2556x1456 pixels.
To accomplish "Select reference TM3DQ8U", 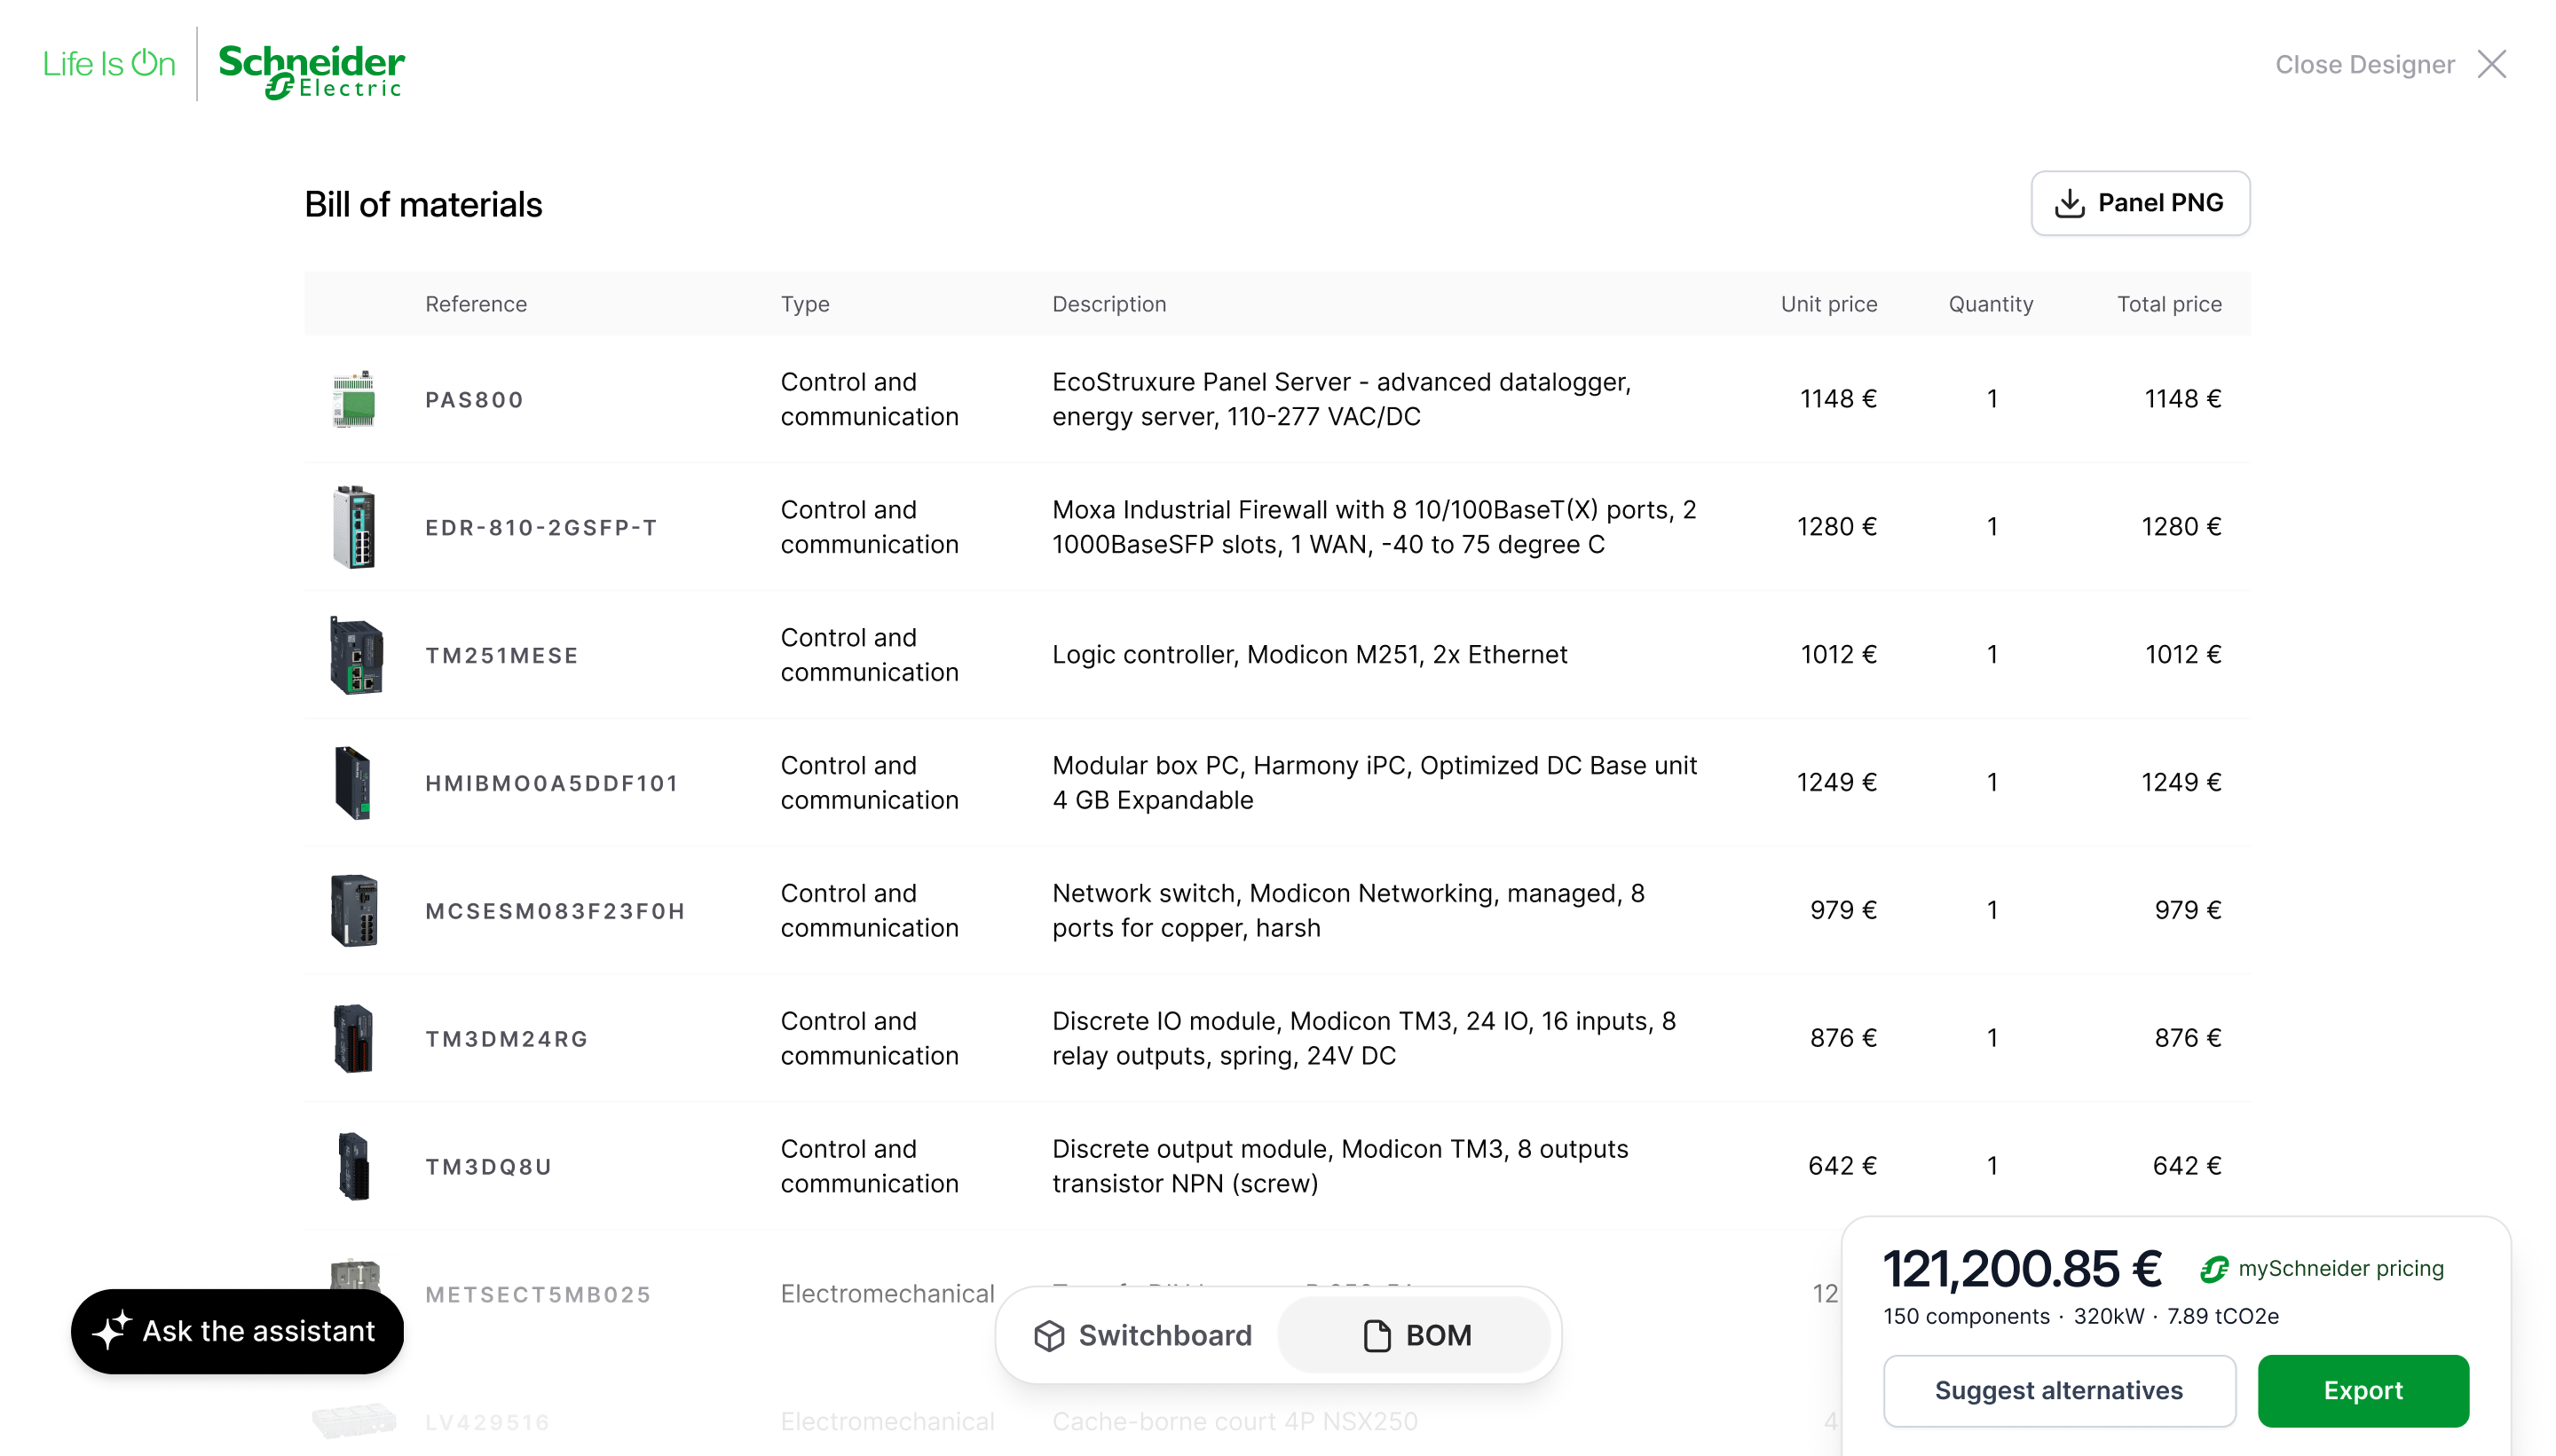I will click(x=489, y=1168).
